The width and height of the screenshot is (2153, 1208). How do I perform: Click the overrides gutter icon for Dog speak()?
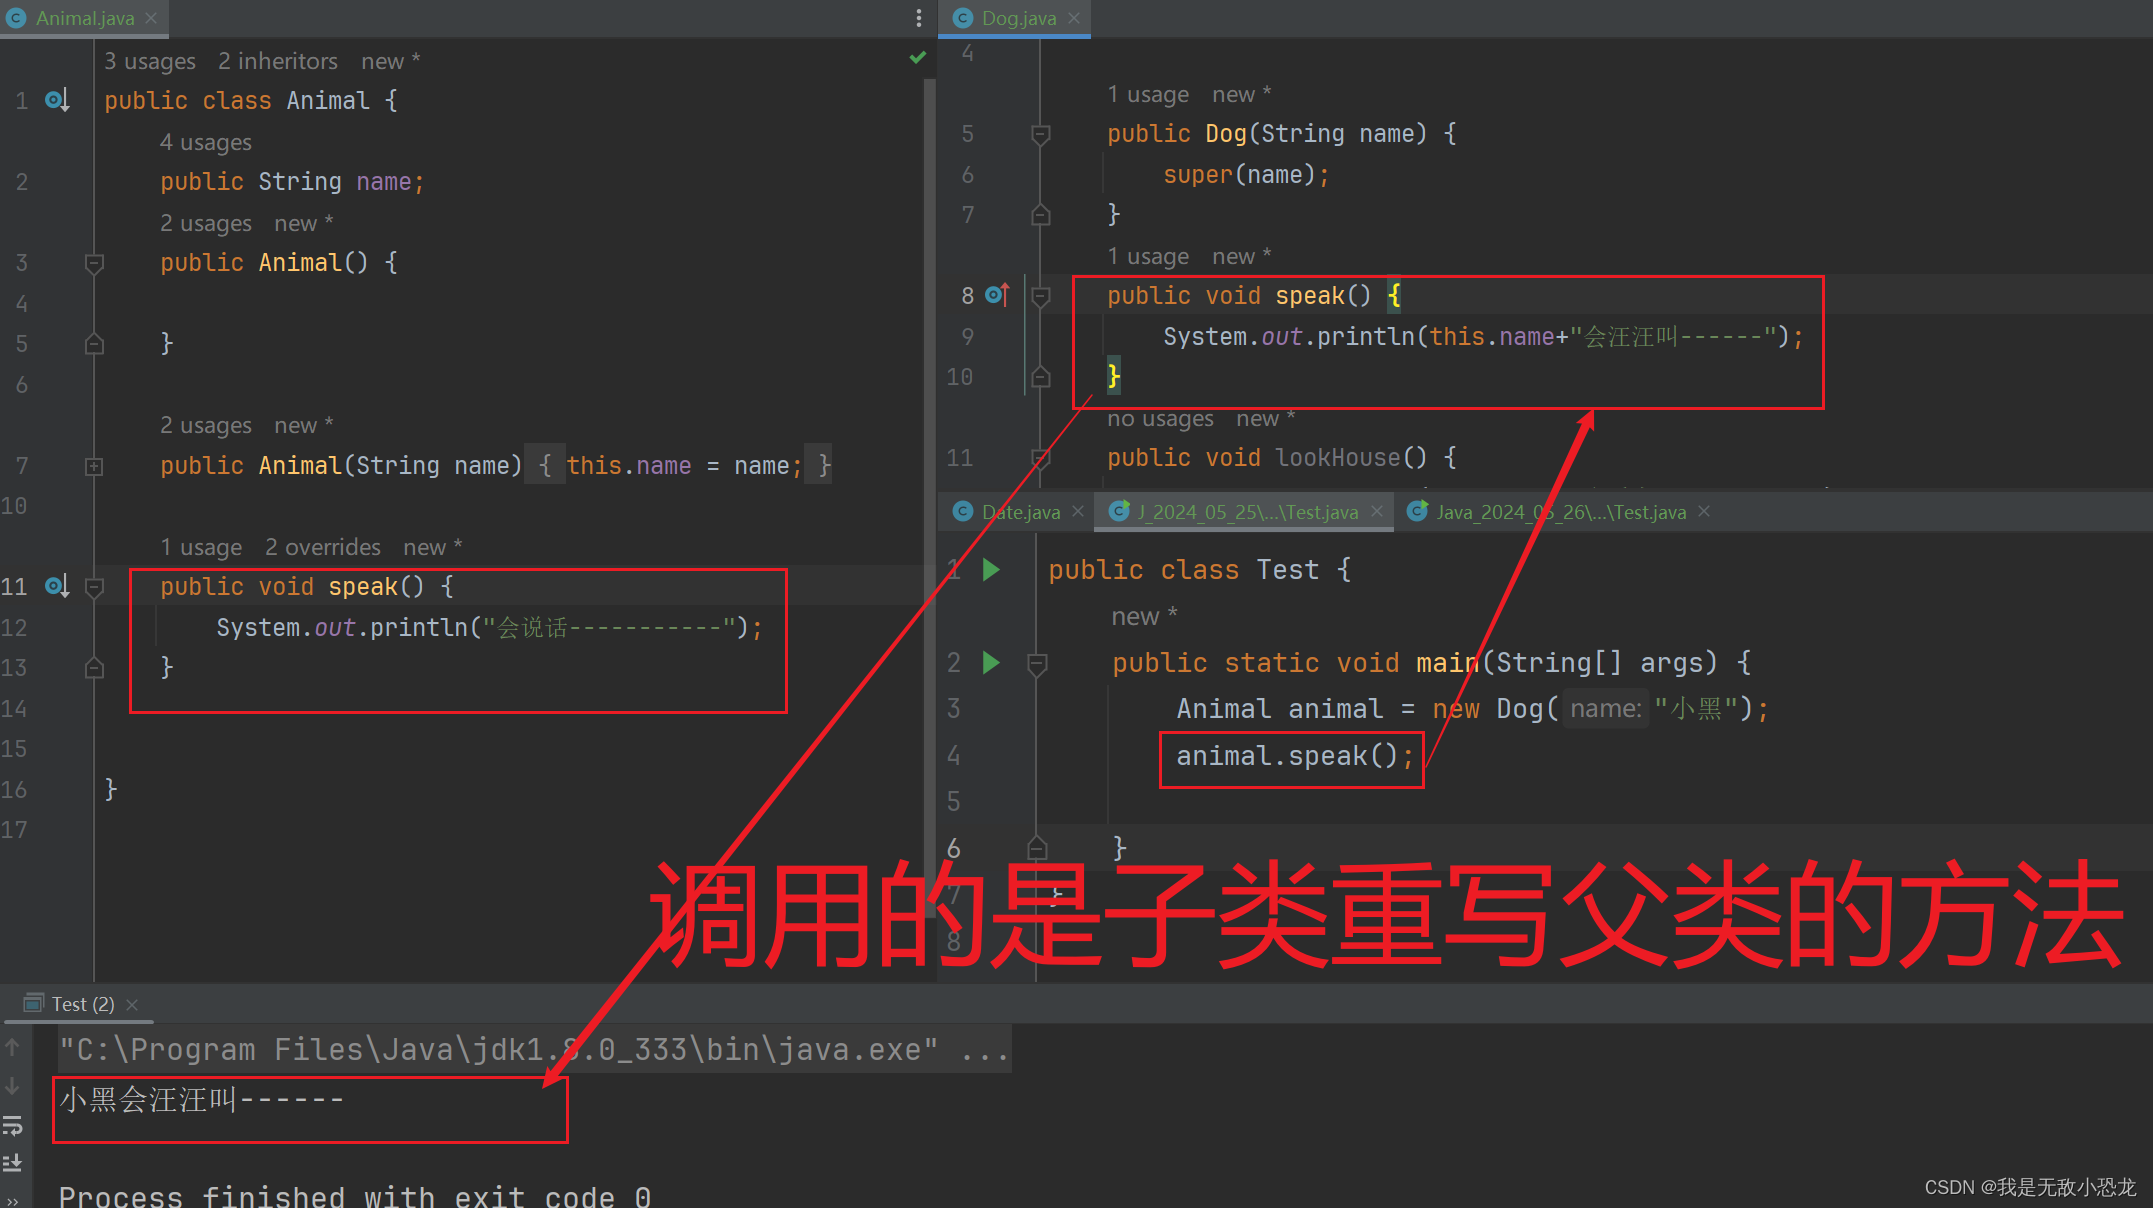coord(998,295)
